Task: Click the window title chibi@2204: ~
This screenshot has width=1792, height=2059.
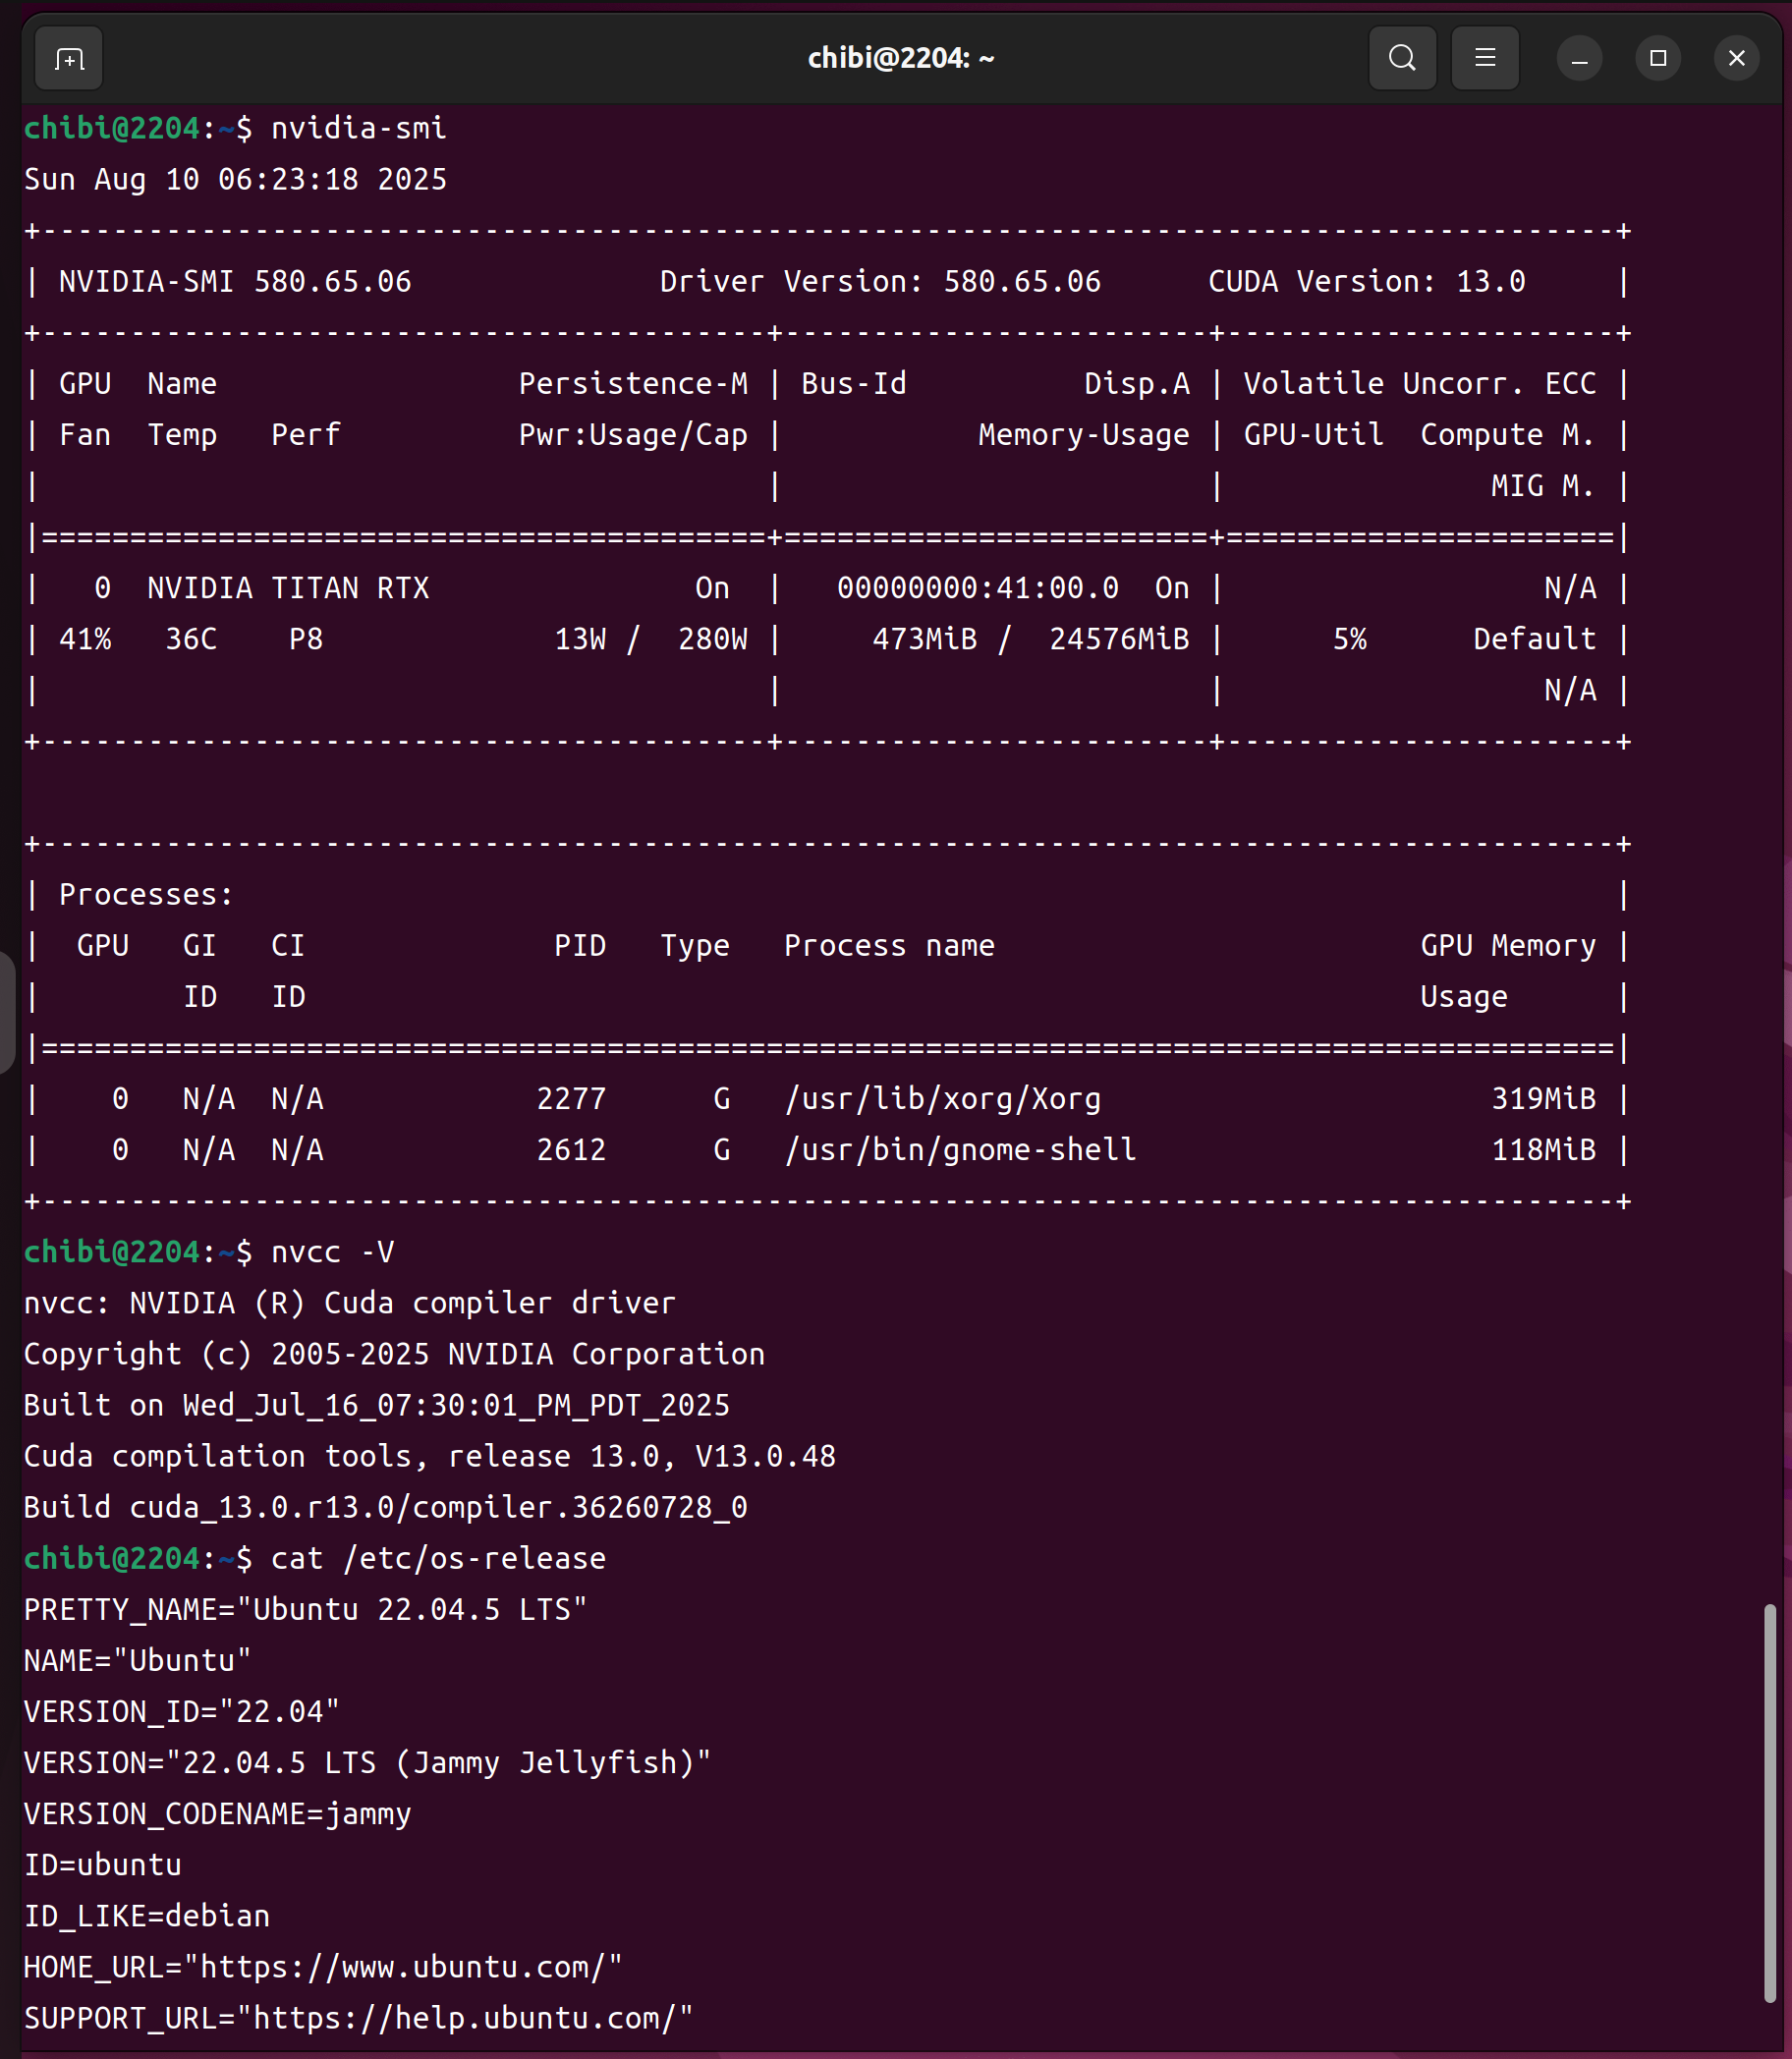Action: [900, 59]
